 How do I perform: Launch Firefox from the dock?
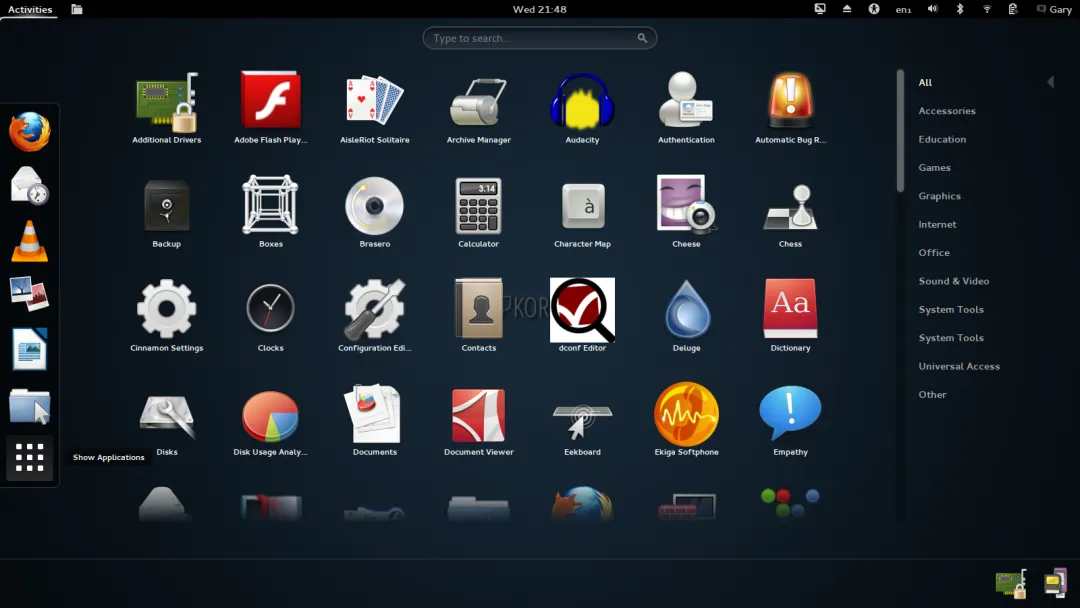click(x=30, y=132)
